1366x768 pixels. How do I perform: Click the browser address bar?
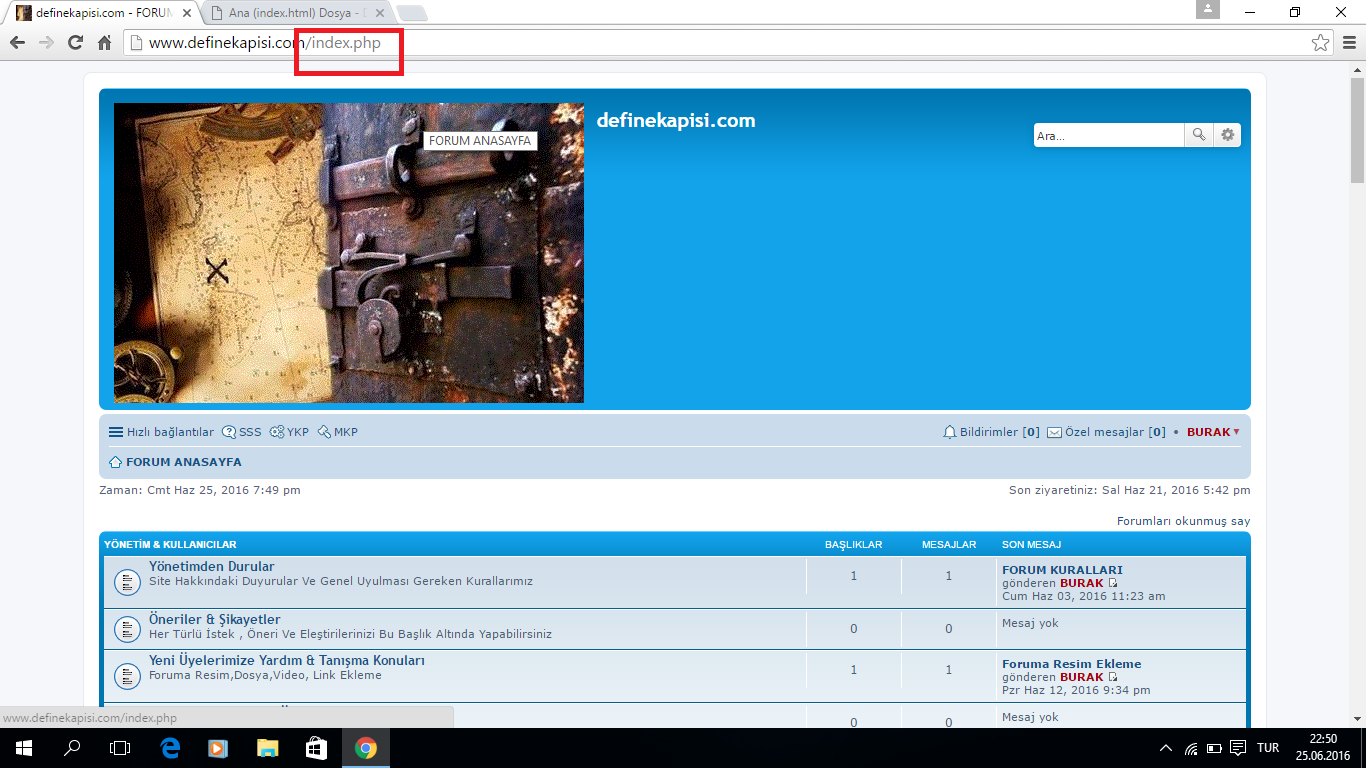tap(730, 43)
